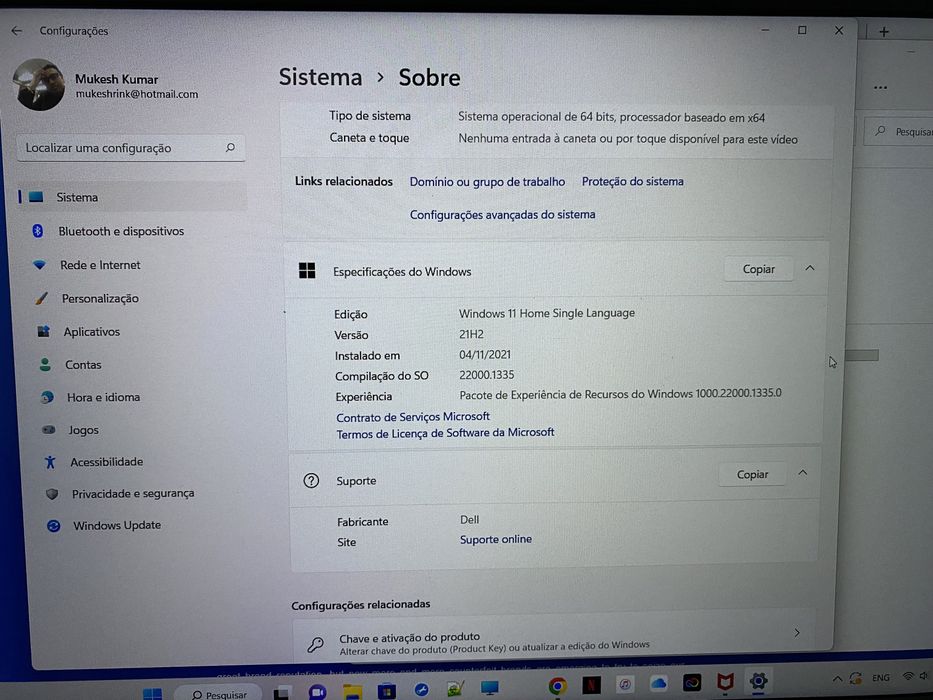Click the 'Localizar uma configuração' search field
Viewport: 933px width, 700px height.
click(131, 148)
